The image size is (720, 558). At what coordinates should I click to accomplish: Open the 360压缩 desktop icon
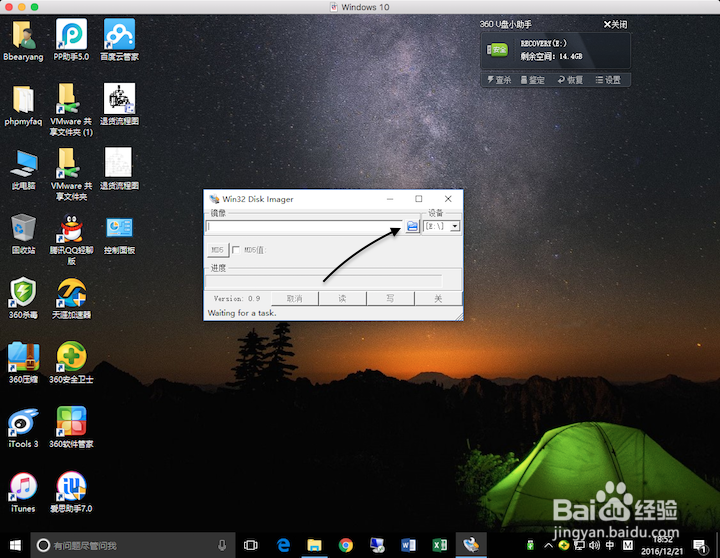[x=23, y=363]
